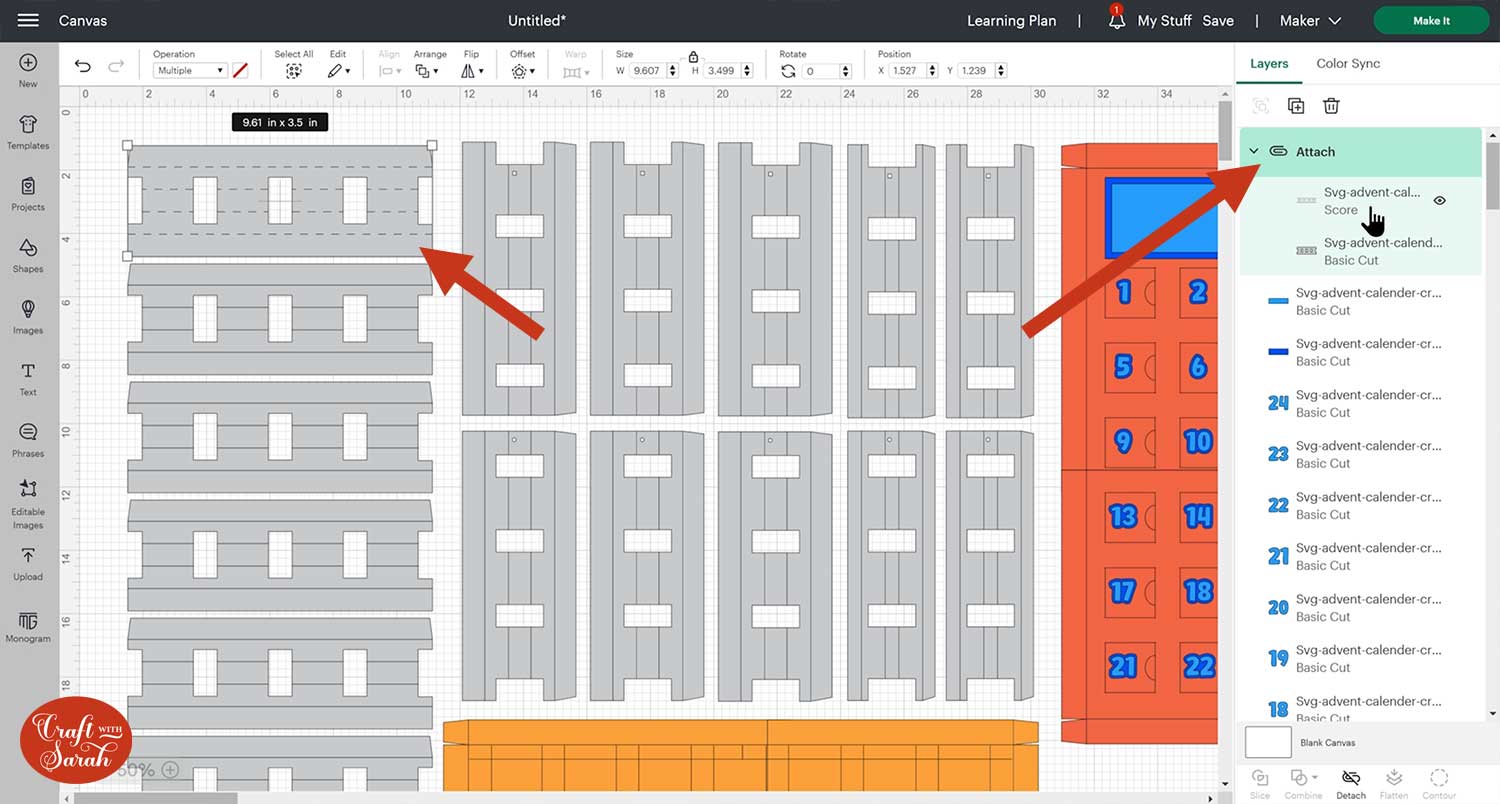Undo the last action

tap(83, 67)
